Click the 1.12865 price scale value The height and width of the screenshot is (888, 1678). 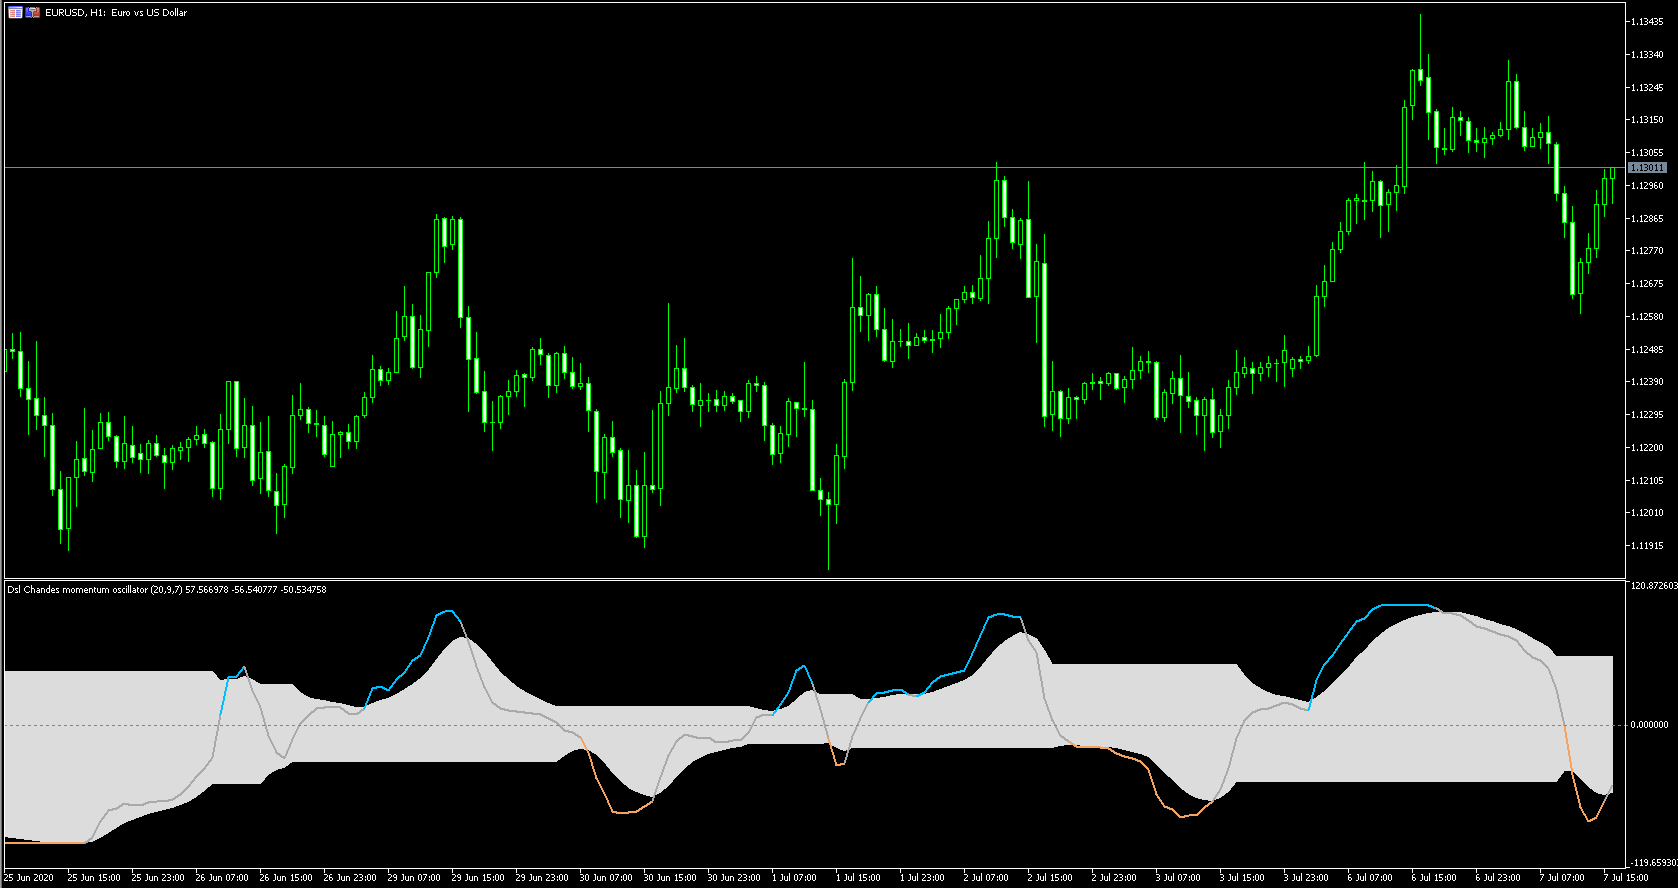pos(1648,219)
